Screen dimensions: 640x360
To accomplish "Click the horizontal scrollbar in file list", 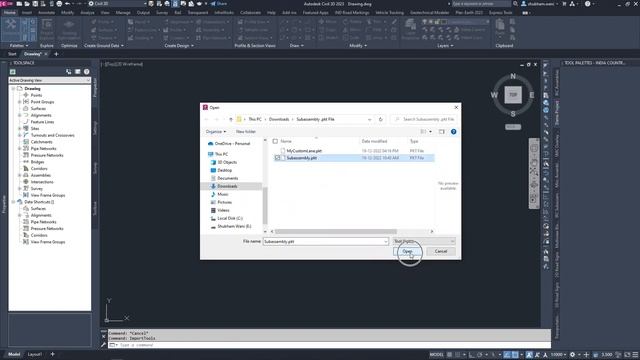I will click(x=336, y=231).
